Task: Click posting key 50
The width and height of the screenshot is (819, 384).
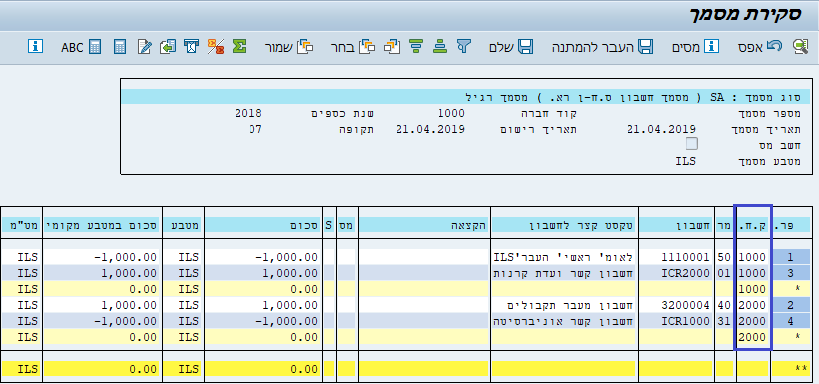Action: coord(724,257)
